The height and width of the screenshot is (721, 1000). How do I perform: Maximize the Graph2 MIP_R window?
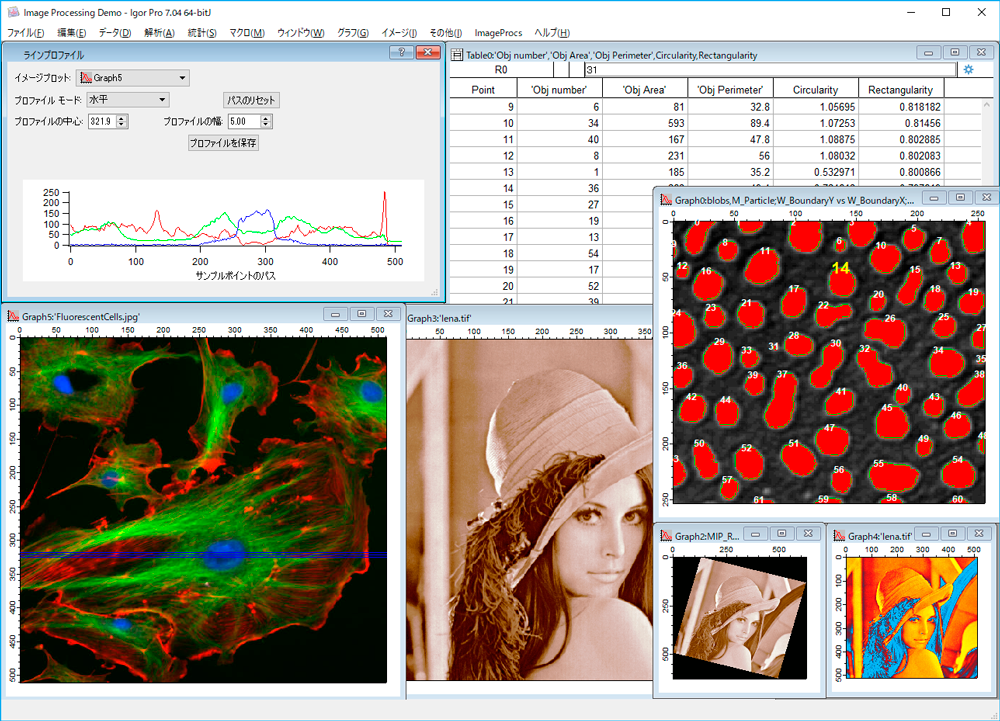[x=782, y=534]
